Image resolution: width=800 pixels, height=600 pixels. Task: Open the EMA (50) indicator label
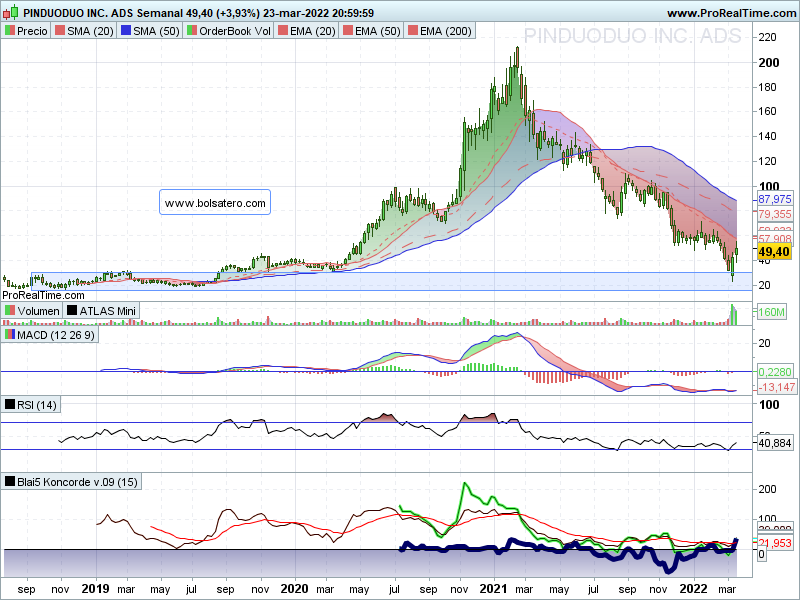(x=378, y=31)
